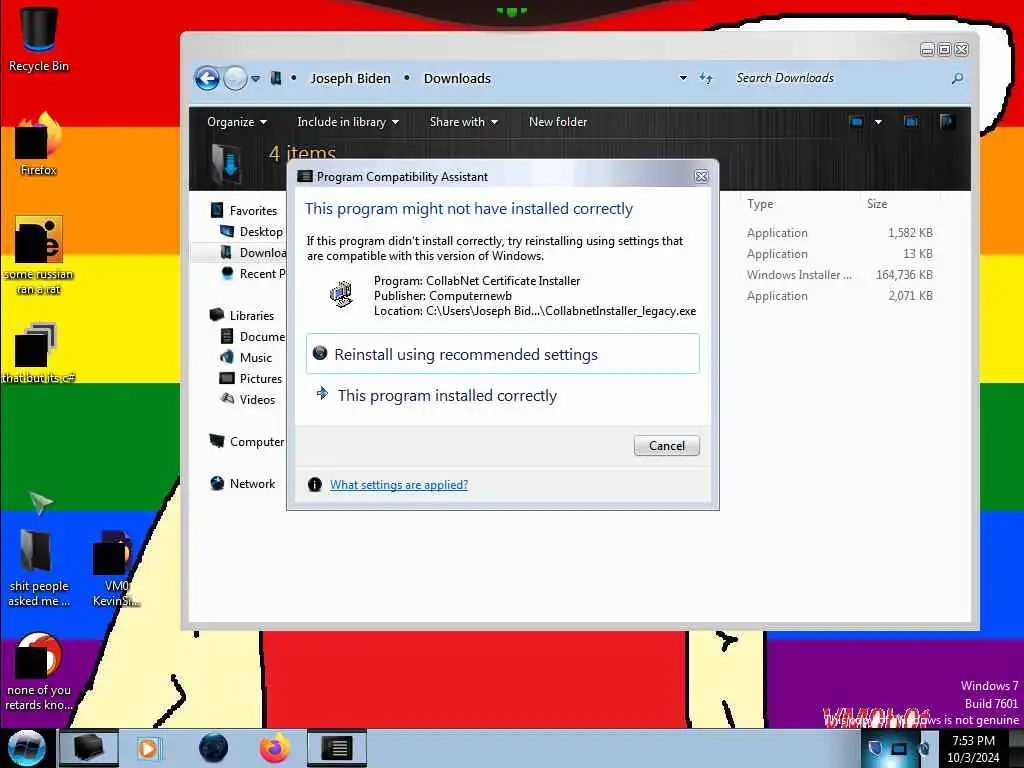The height and width of the screenshot is (768, 1024).
Task: Open the Windows Start orb
Action: pos(27,748)
